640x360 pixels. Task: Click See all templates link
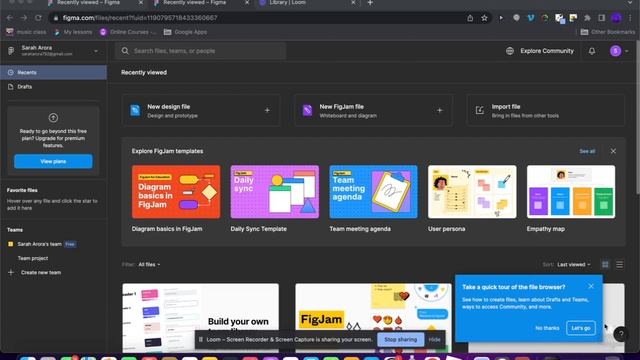(587, 151)
